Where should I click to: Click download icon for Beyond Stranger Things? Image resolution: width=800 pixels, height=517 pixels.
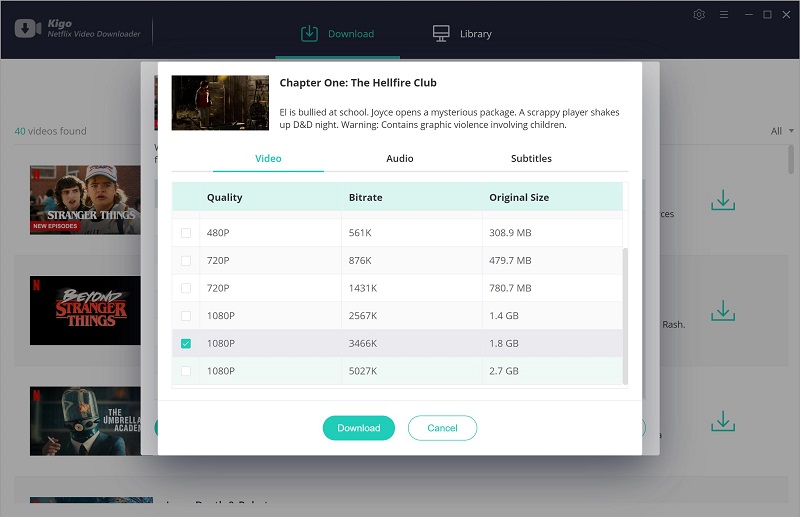coord(723,310)
